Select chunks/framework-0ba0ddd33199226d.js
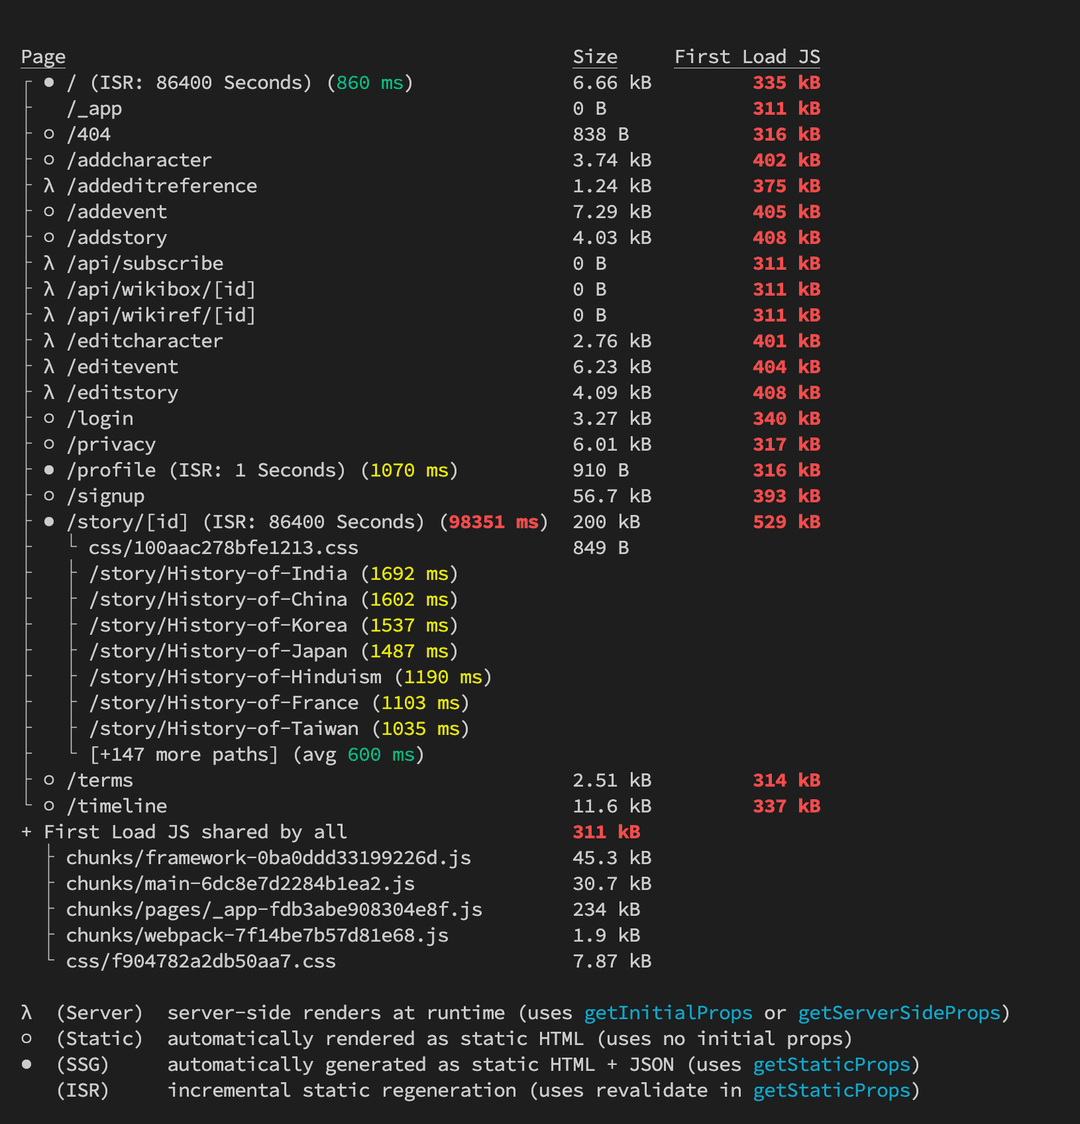Screen dimensions: 1080x1124 (269, 857)
